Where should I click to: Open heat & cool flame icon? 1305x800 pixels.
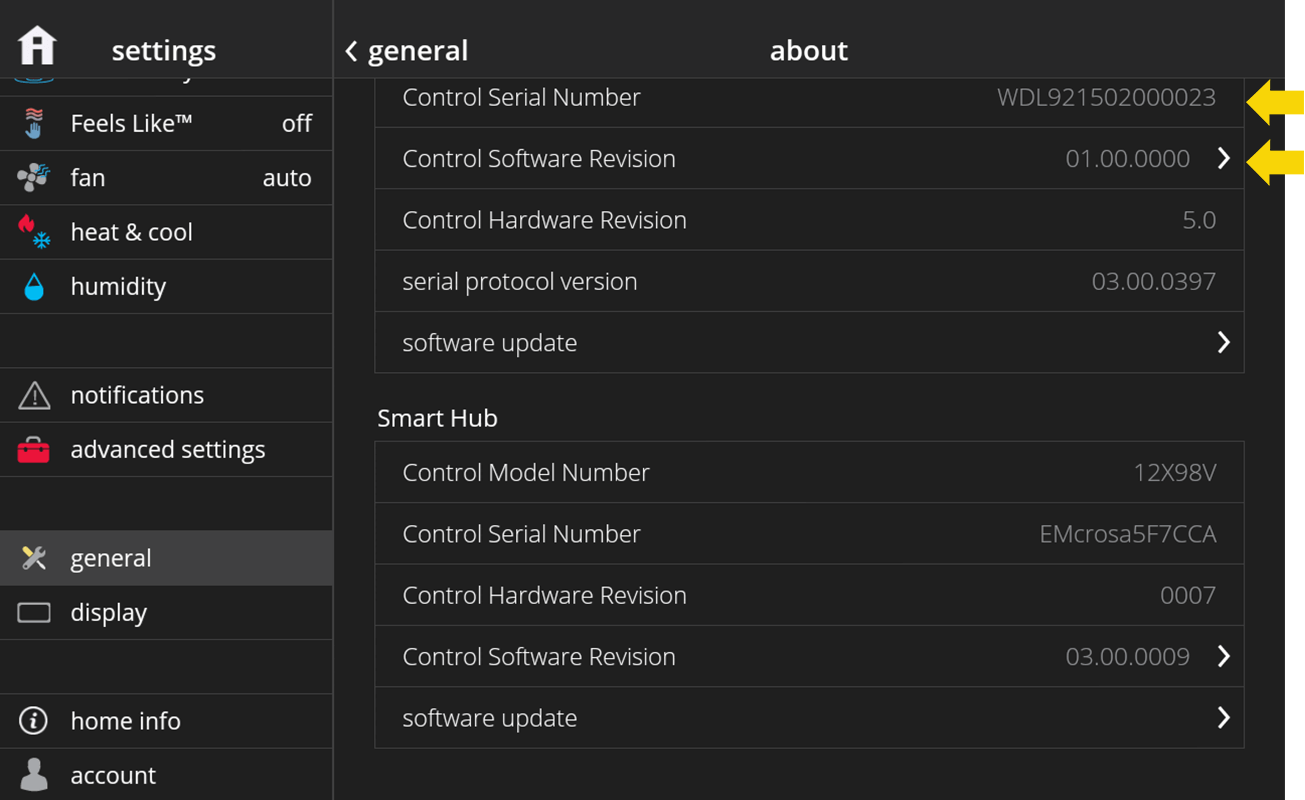34,232
